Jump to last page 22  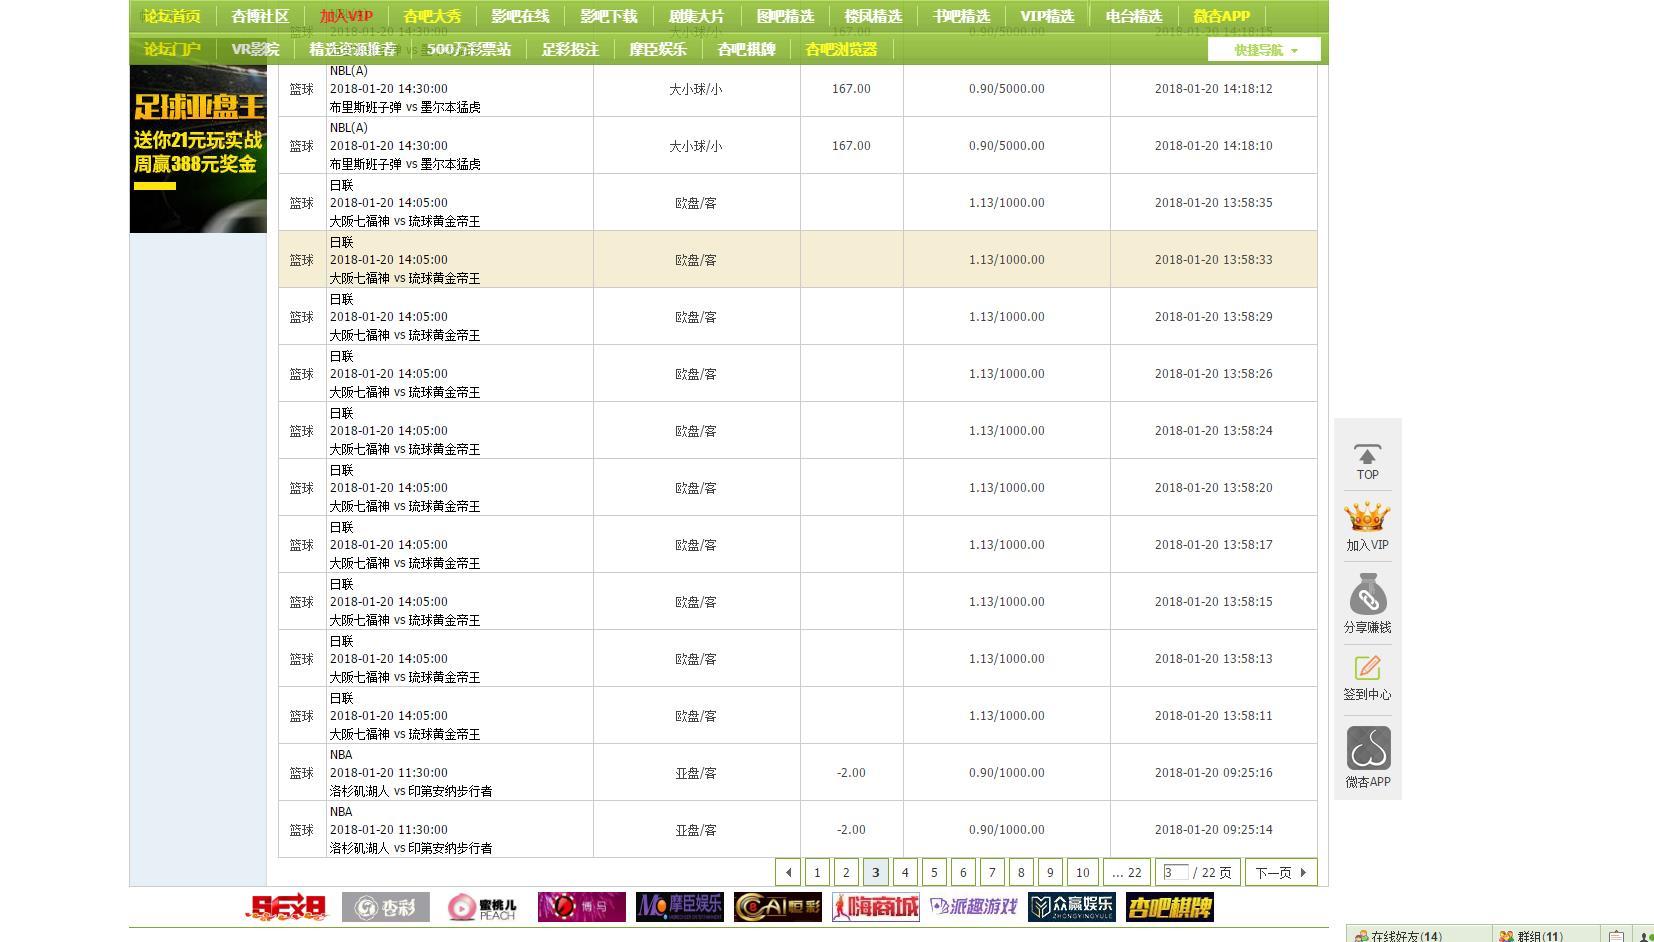pos(1126,872)
